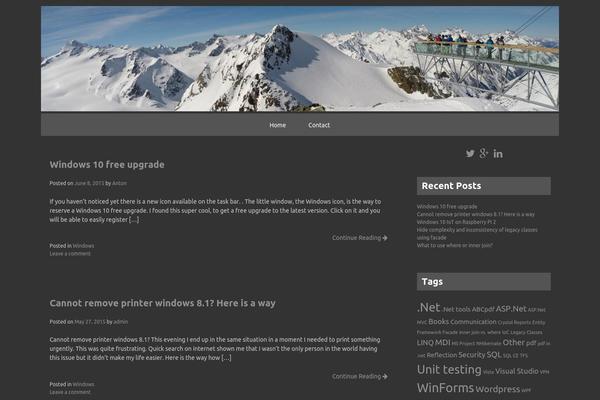
Task: Open recent post 'What to use where or inner join?'
Action: (x=455, y=245)
